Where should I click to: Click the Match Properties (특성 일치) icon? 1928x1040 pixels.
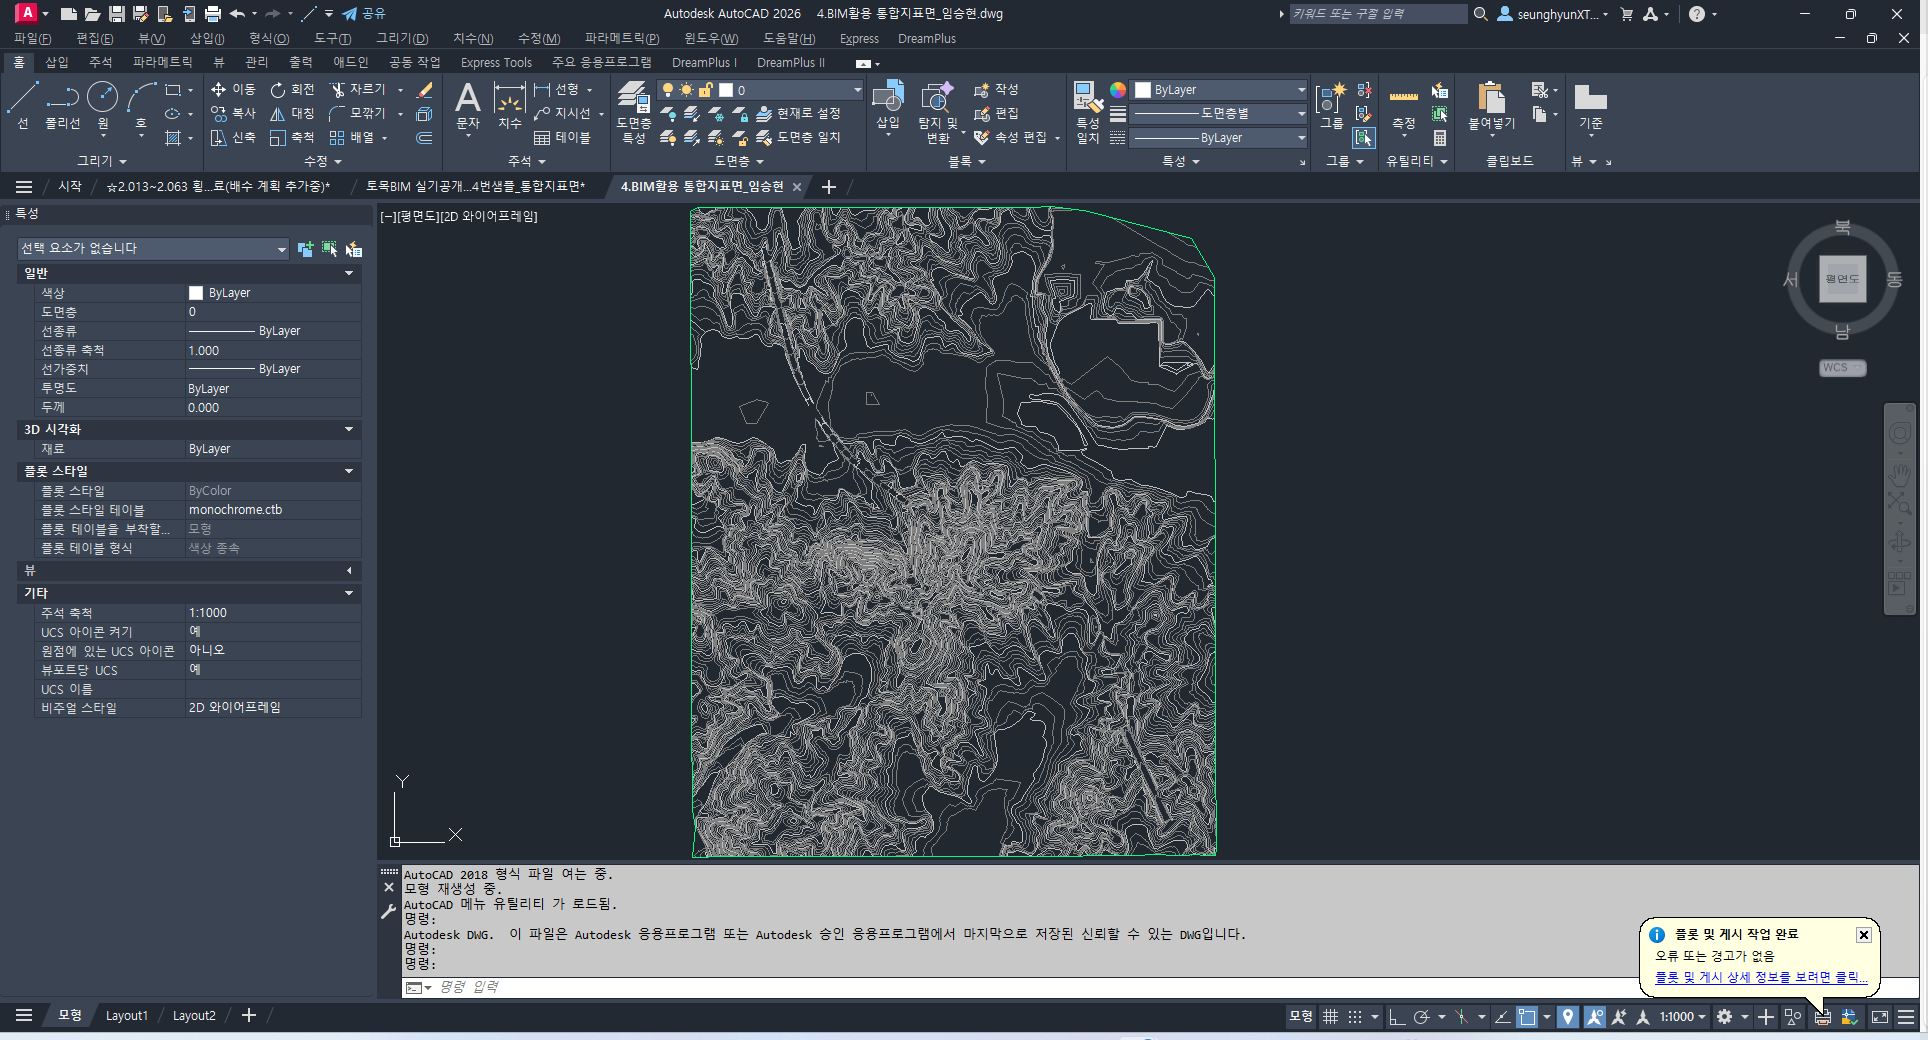[x=1087, y=112]
